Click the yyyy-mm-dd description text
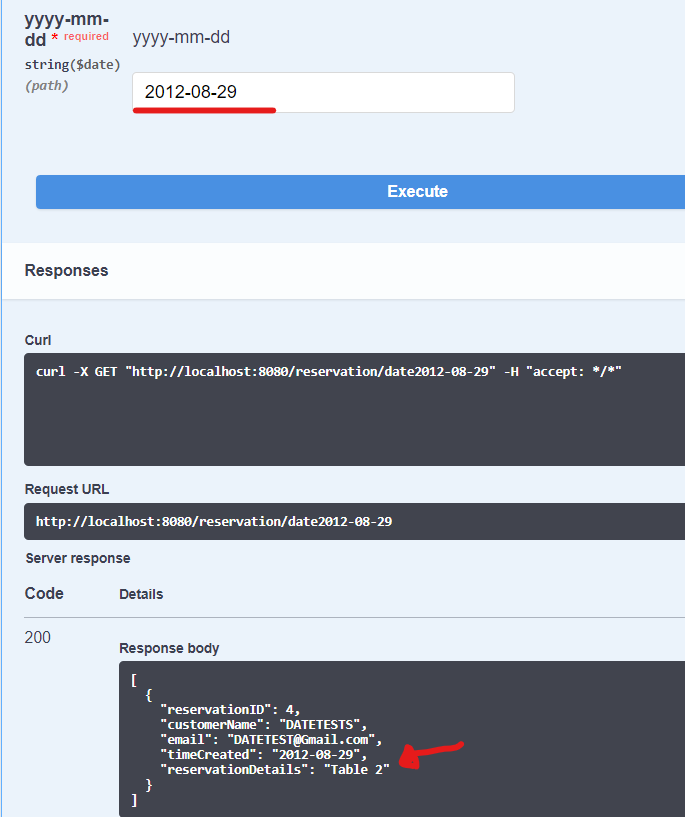Screen dimensions: 685x817 click(x=182, y=36)
